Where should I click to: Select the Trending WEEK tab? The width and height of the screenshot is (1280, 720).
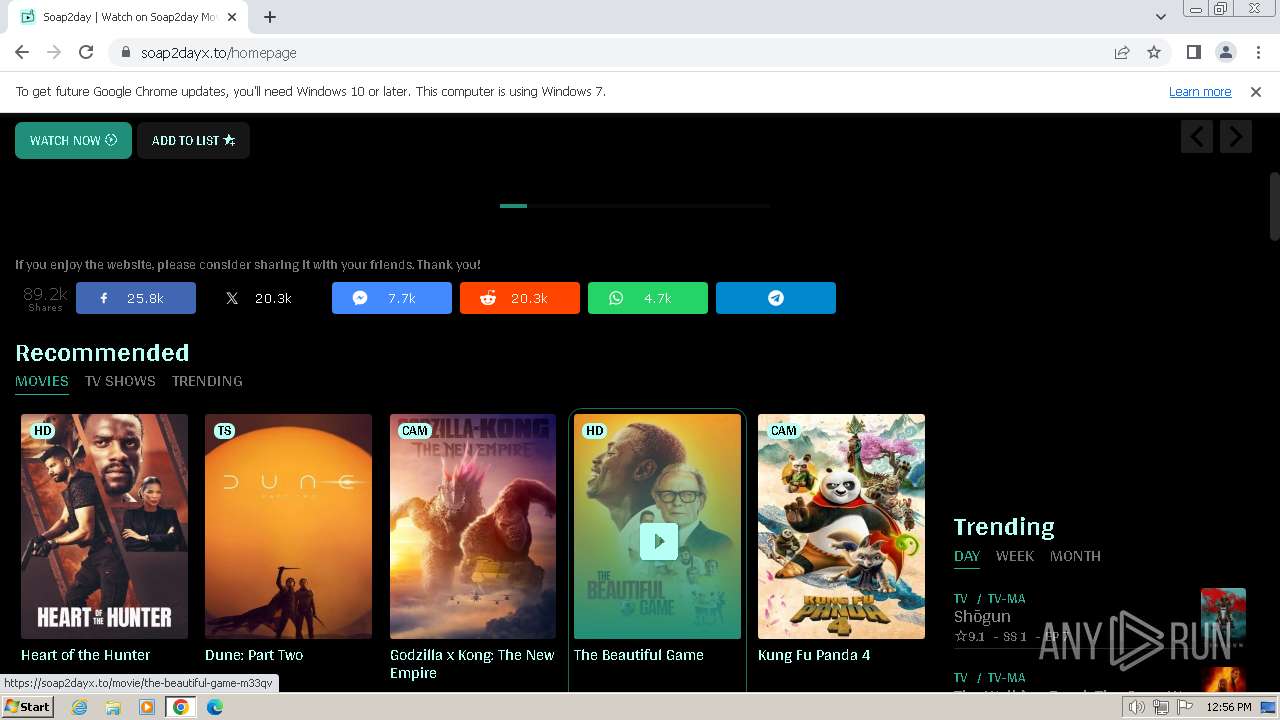pyautogui.click(x=1015, y=556)
